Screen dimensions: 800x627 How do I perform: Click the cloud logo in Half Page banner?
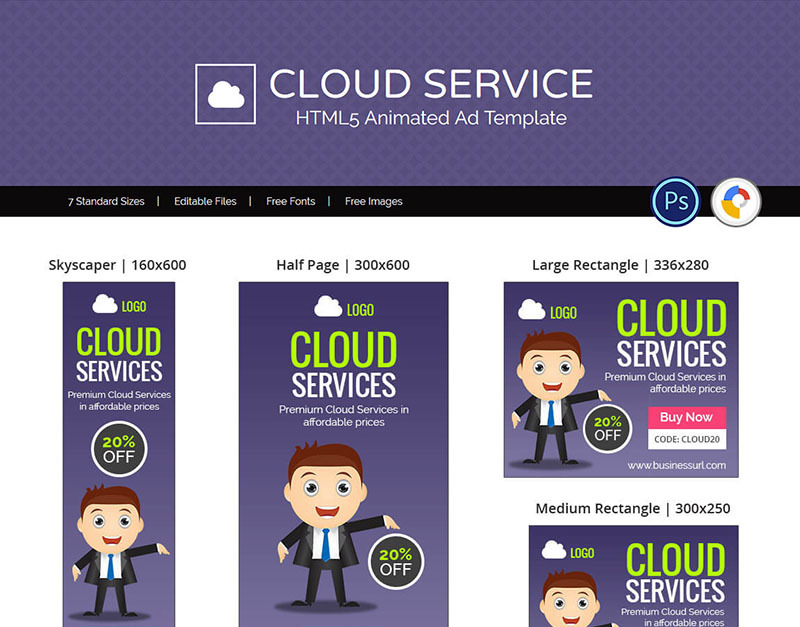pos(328,307)
